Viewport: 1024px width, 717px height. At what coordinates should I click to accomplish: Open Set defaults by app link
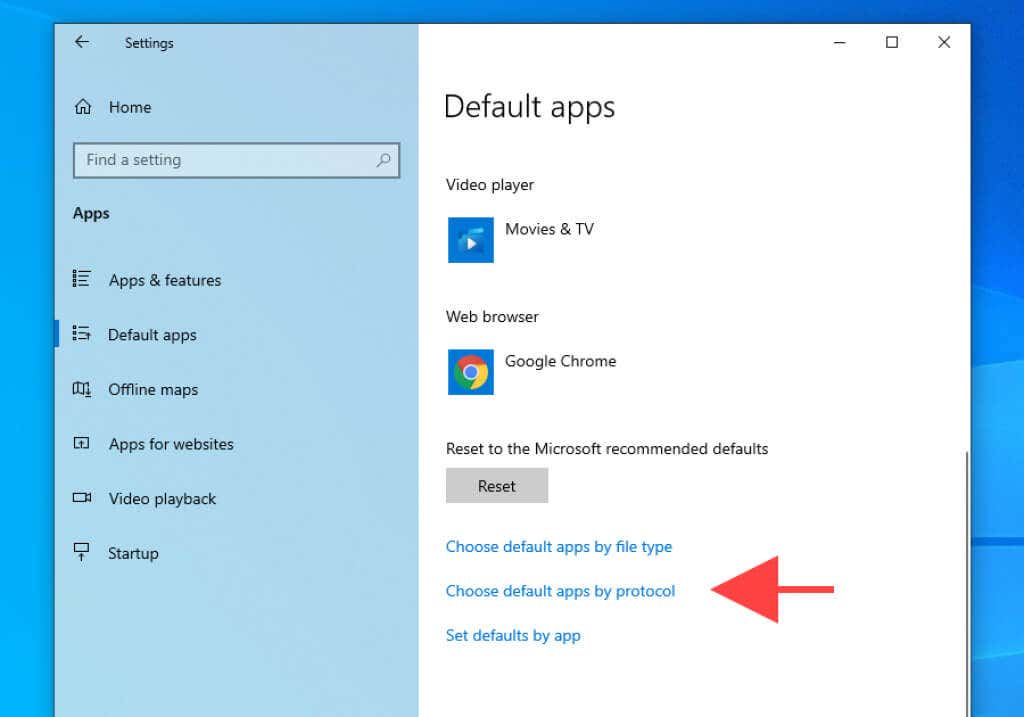[x=513, y=635]
